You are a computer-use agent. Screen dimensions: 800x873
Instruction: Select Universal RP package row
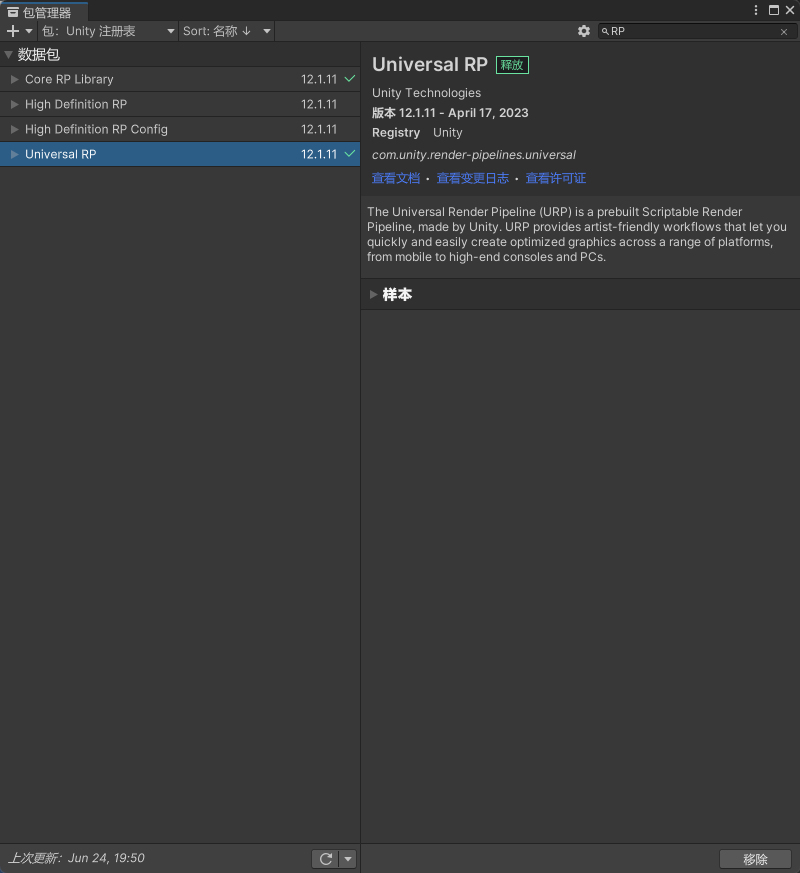[x=180, y=154]
